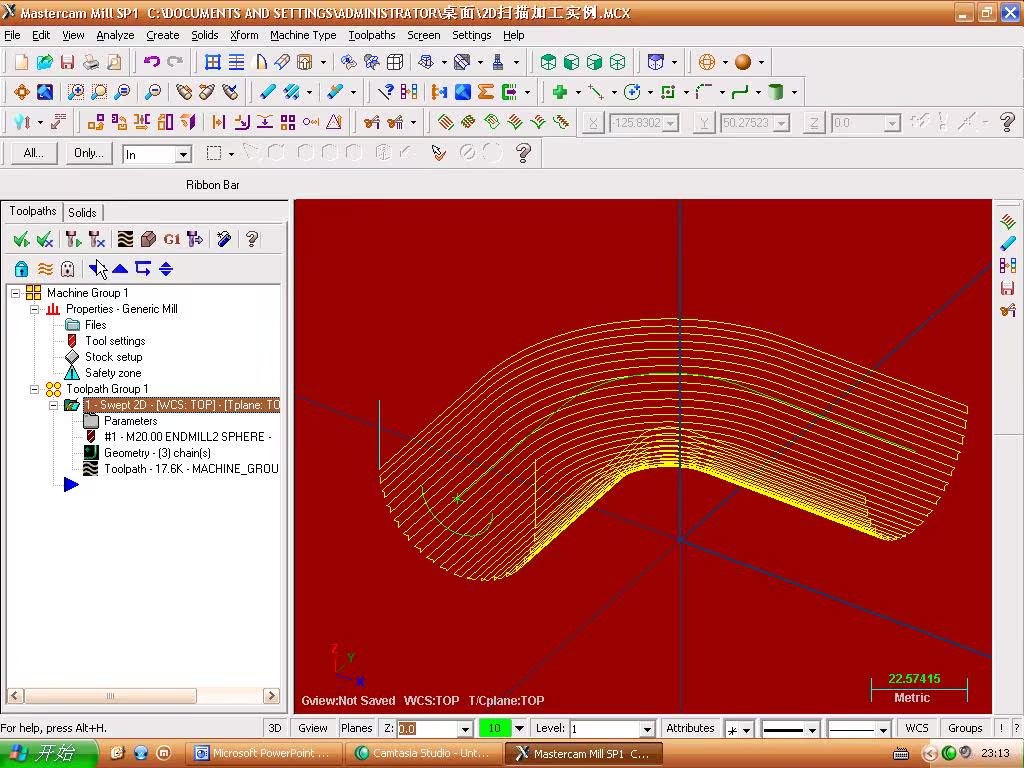
Task: Switch to the Solids tab
Action: tap(82, 212)
